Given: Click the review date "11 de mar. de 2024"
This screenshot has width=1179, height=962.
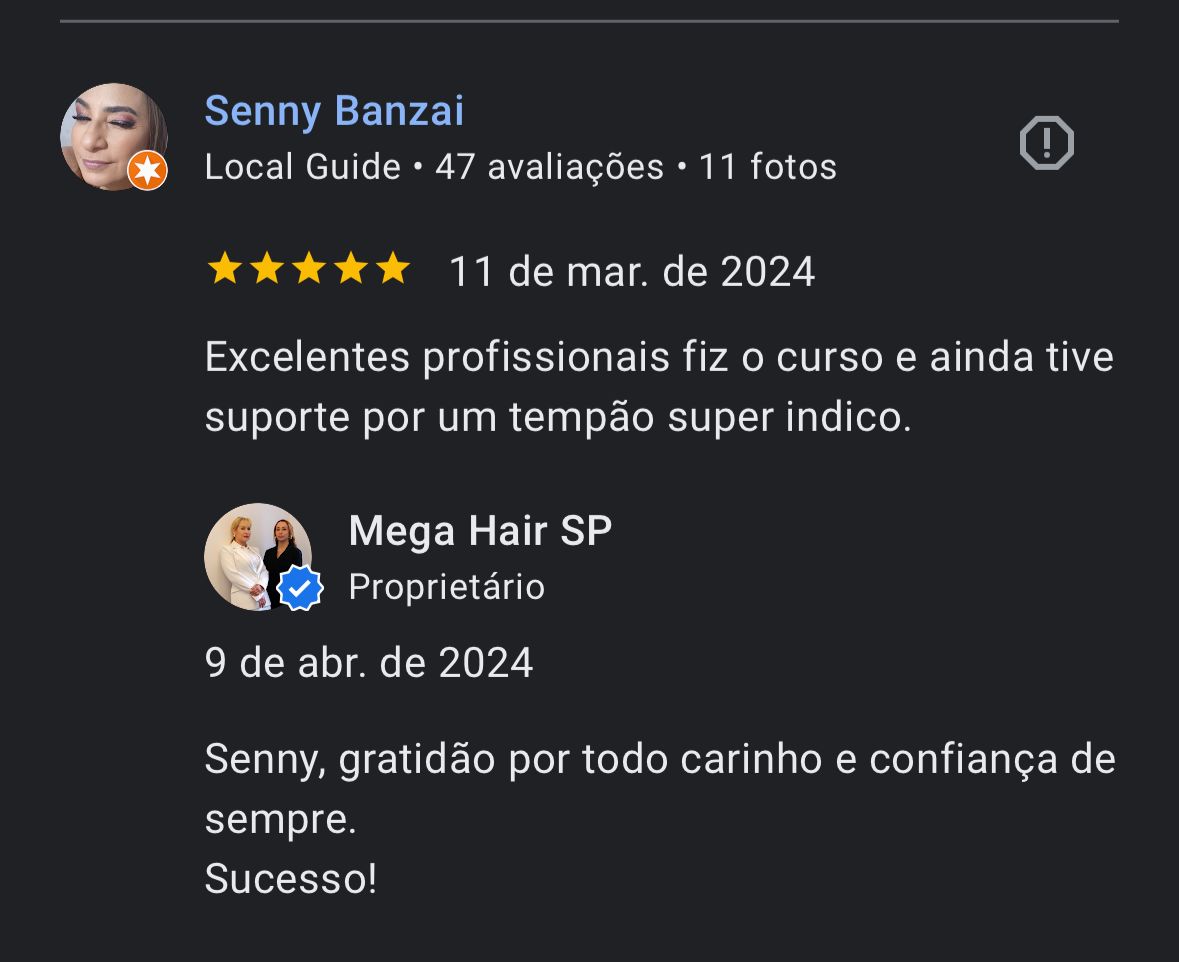Looking at the screenshot, I should [632, 272].
